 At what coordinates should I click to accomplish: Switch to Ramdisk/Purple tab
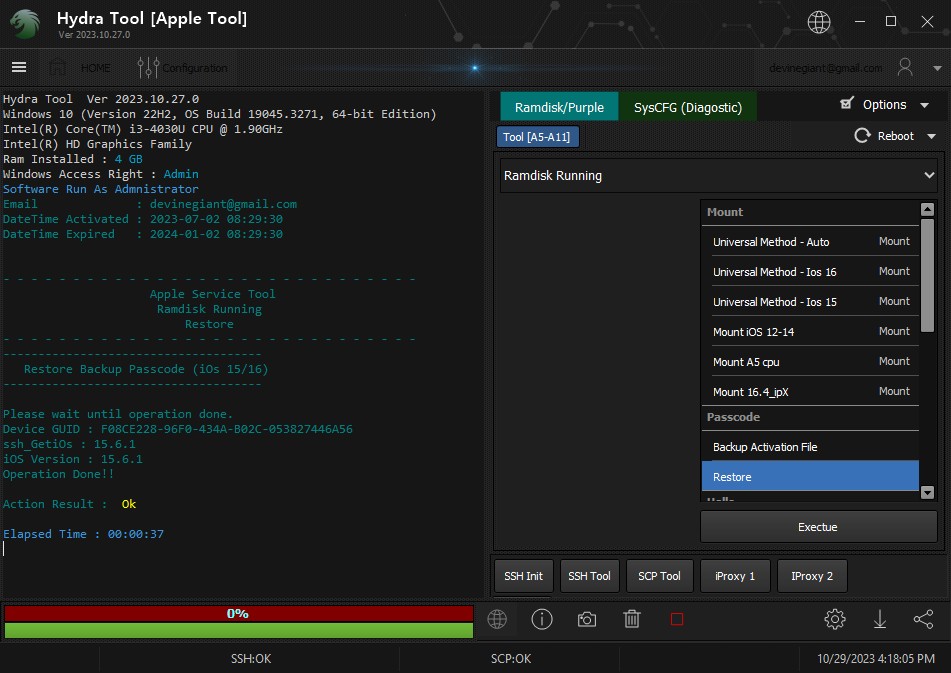(559, 107)
